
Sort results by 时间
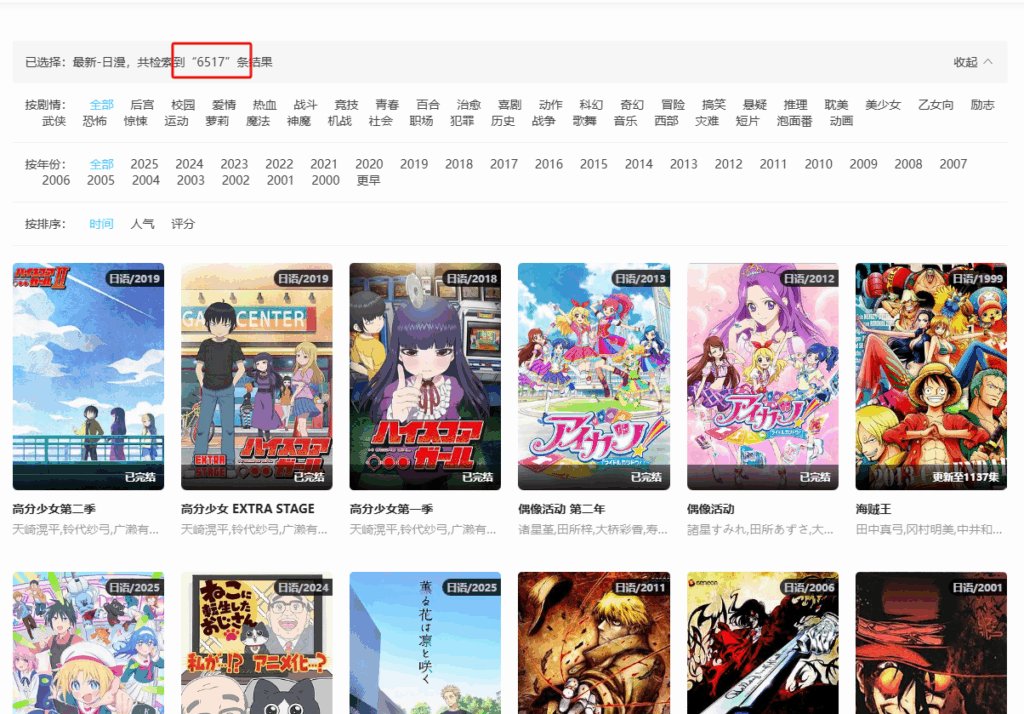101,223
